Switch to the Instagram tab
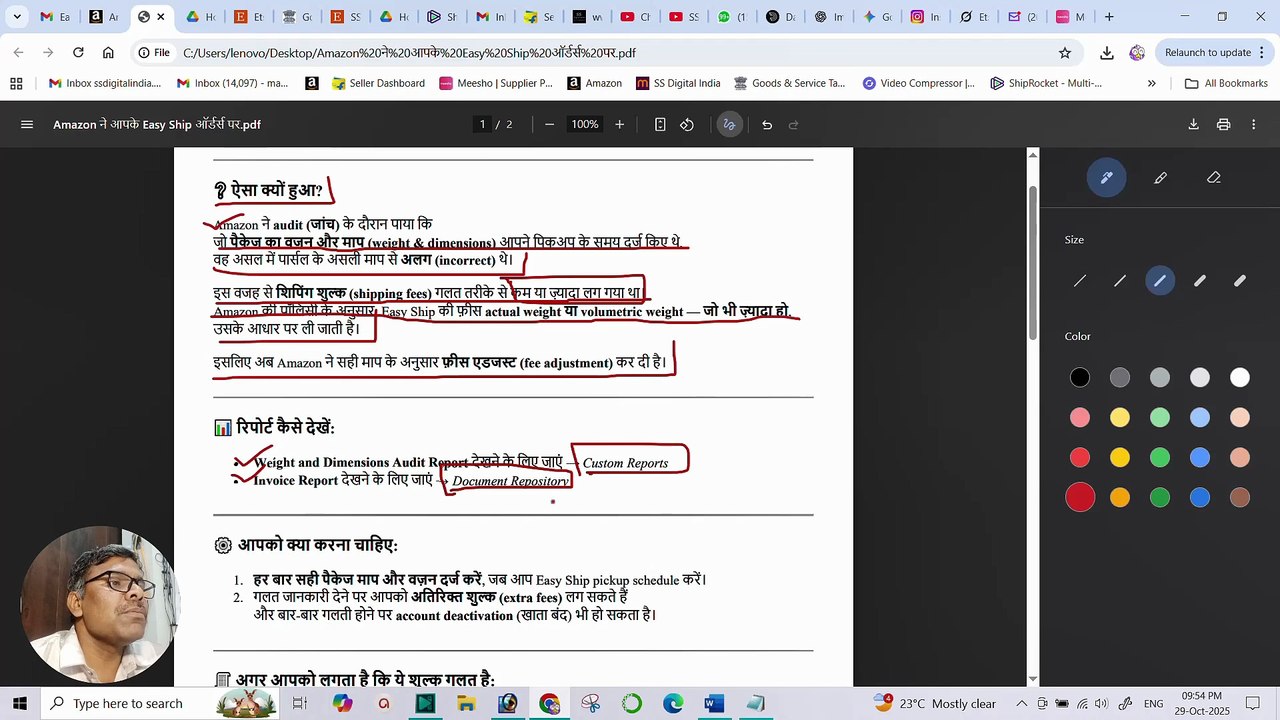This screenshot has height=720, width=1280. click(926, 17)
